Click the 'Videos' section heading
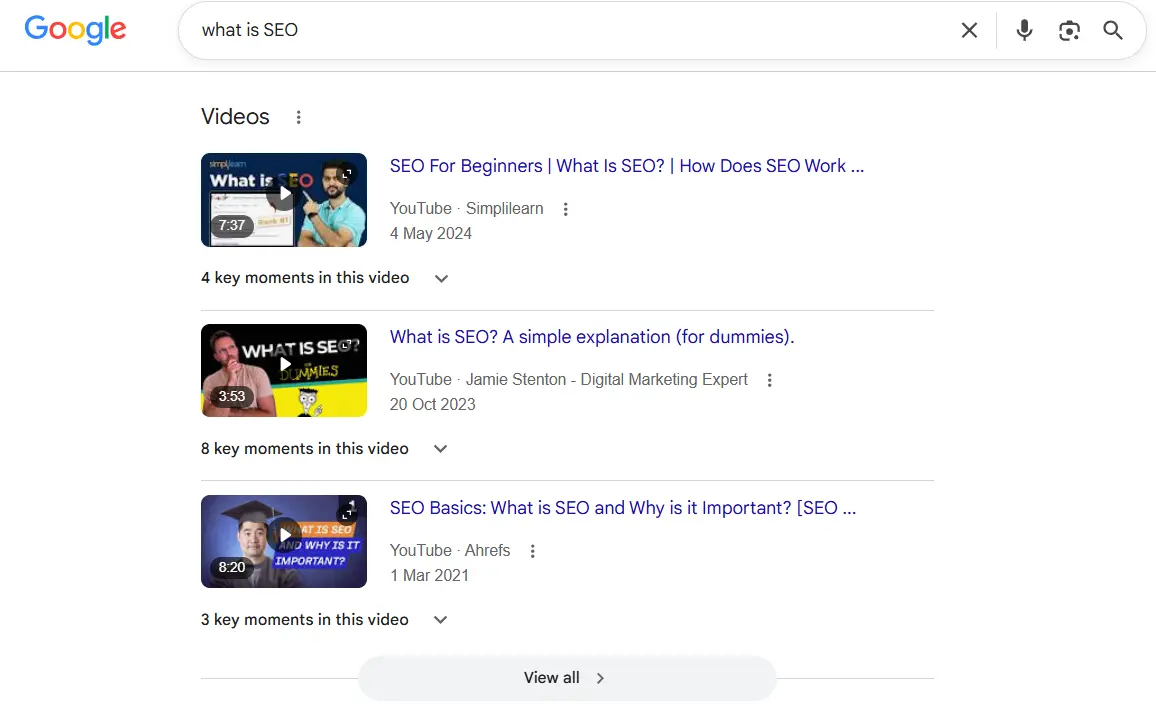Viewport: 1156px width, 709px height. coord(235,116)
